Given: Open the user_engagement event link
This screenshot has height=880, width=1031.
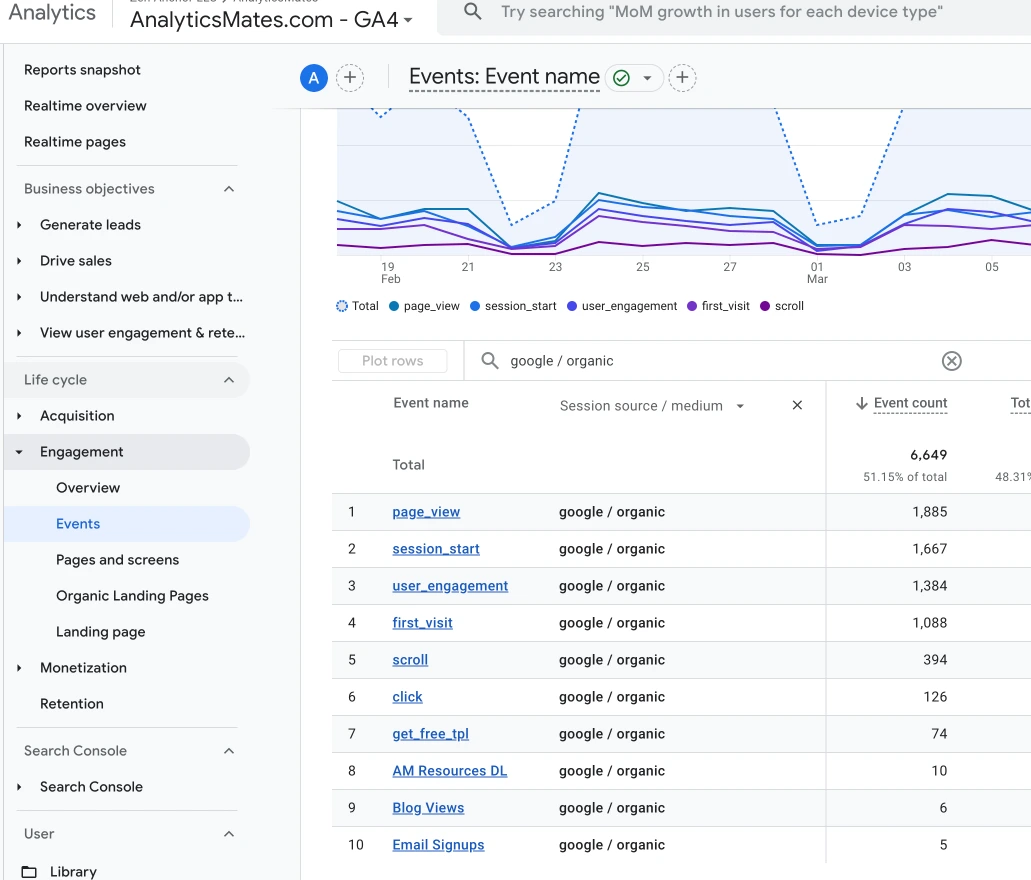Looking at the screenshot, I should (x=450, y=585).
